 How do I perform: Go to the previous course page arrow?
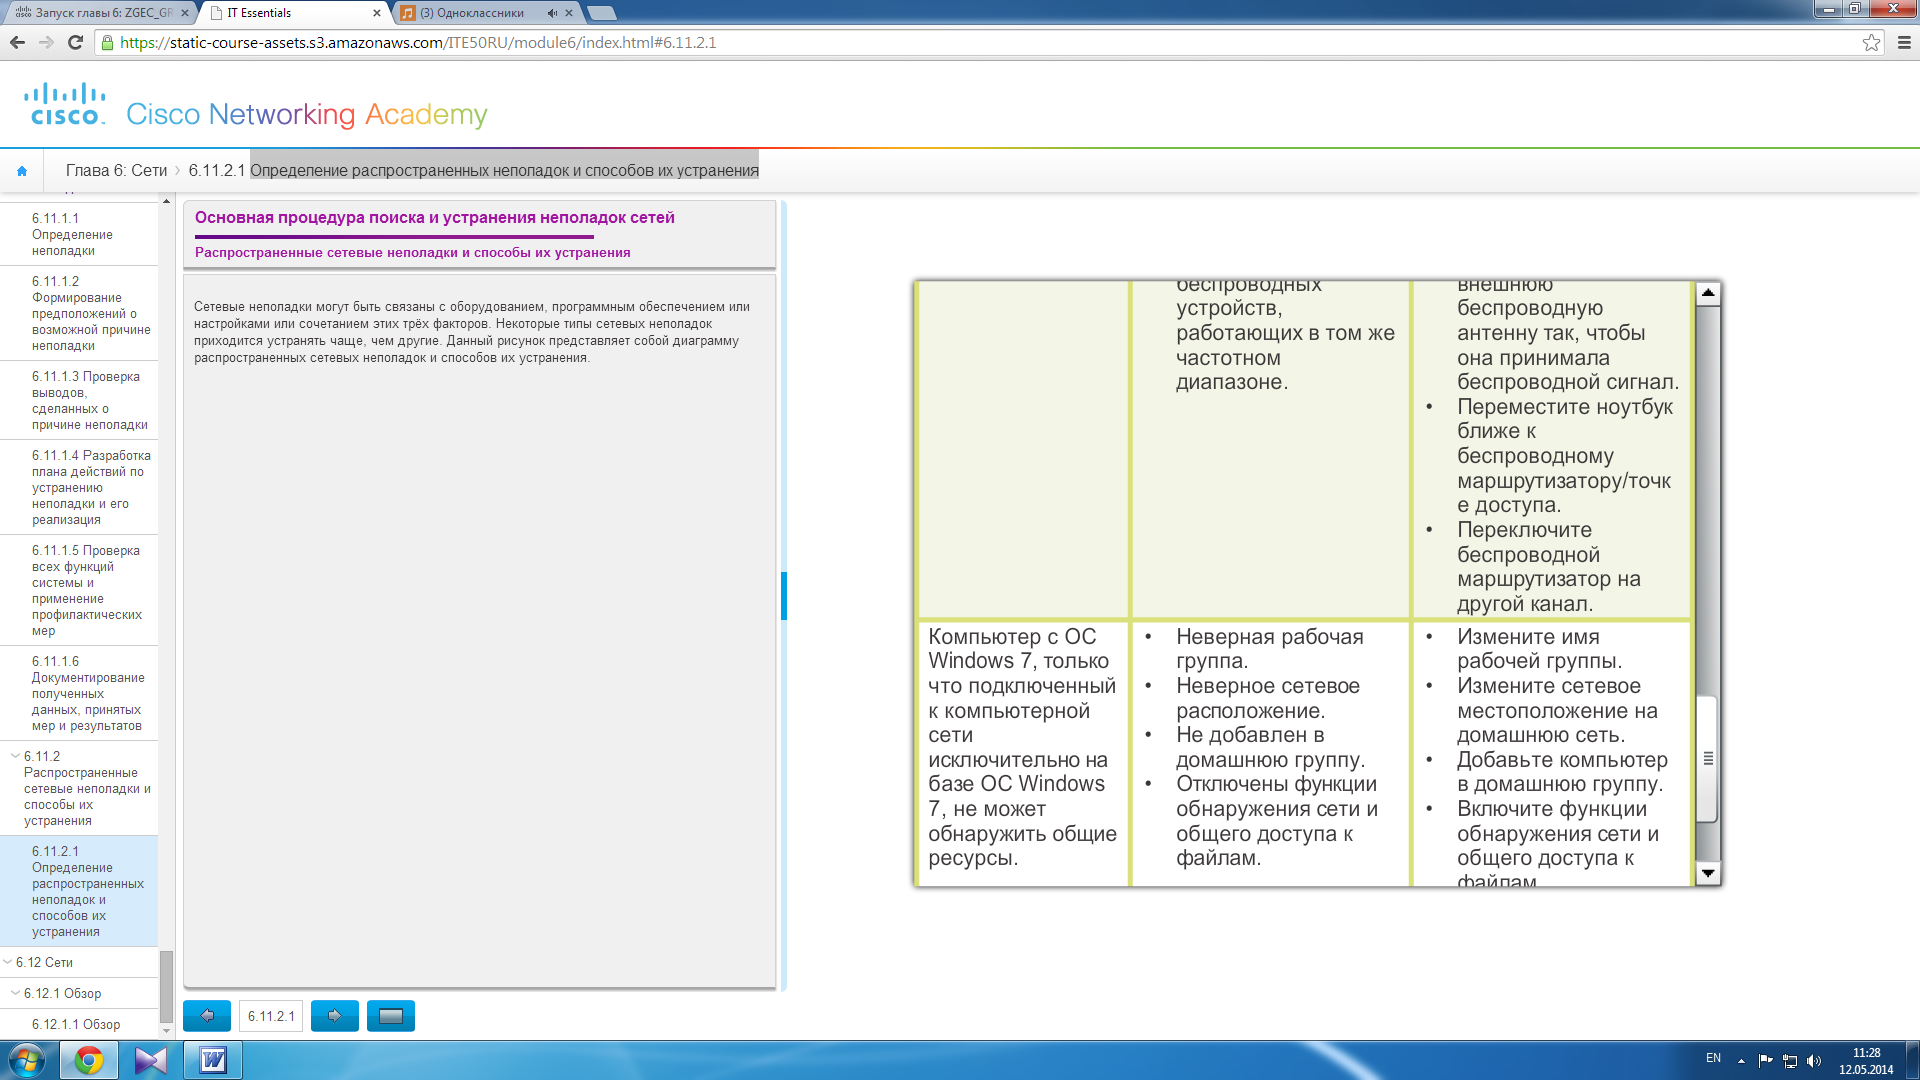tap(207, 1016)
